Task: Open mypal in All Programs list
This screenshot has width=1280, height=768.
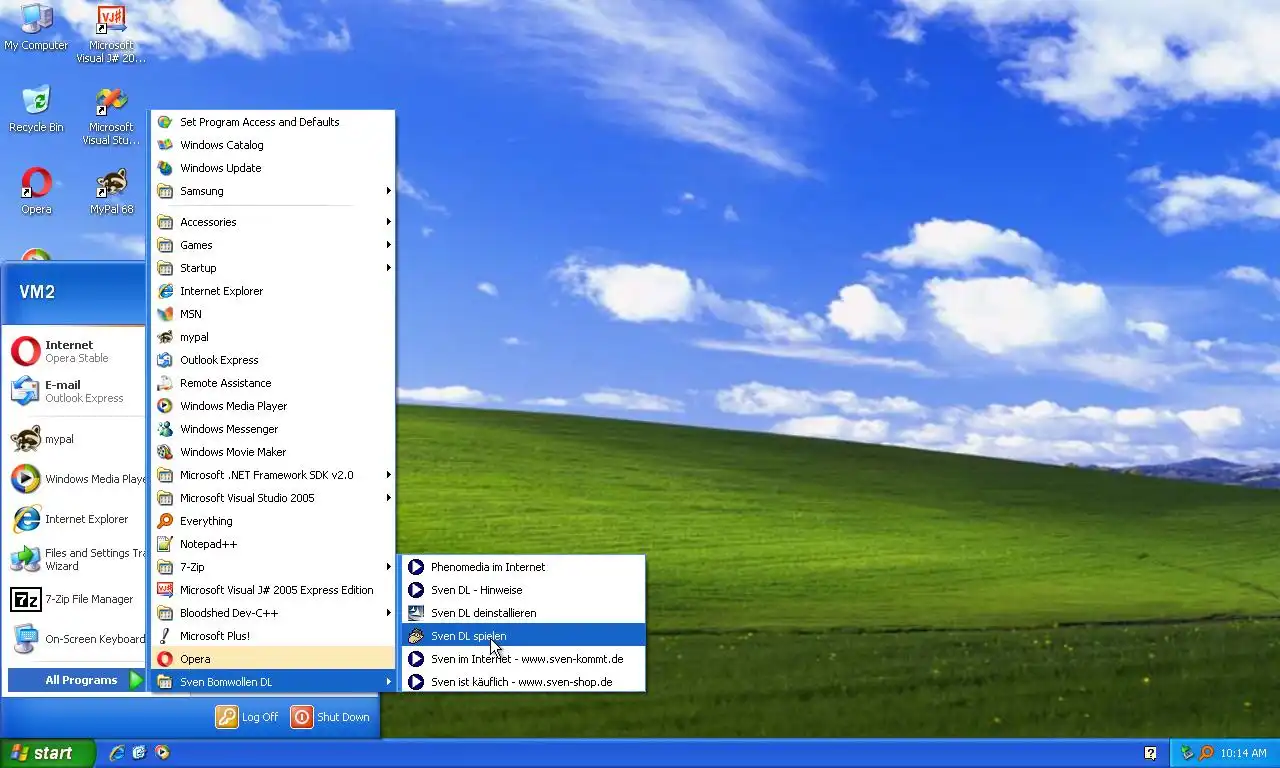Action: click(273, 337)
